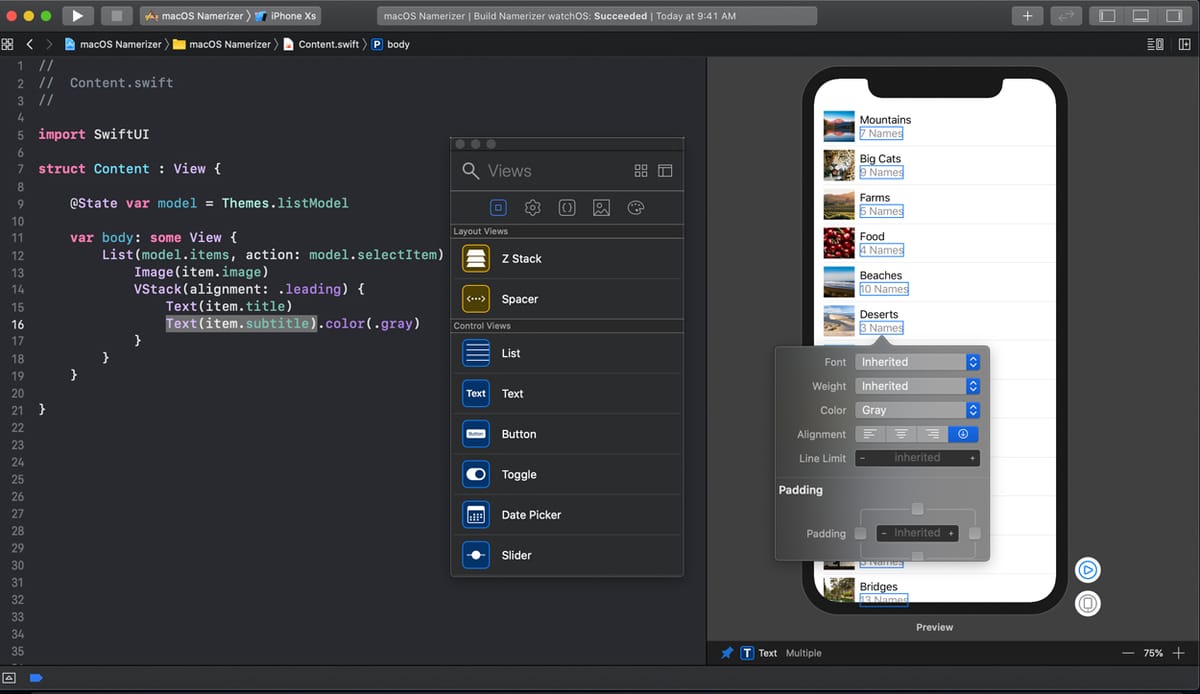
Task: Select the Media image library tab
Action: [x=601, y=208]
